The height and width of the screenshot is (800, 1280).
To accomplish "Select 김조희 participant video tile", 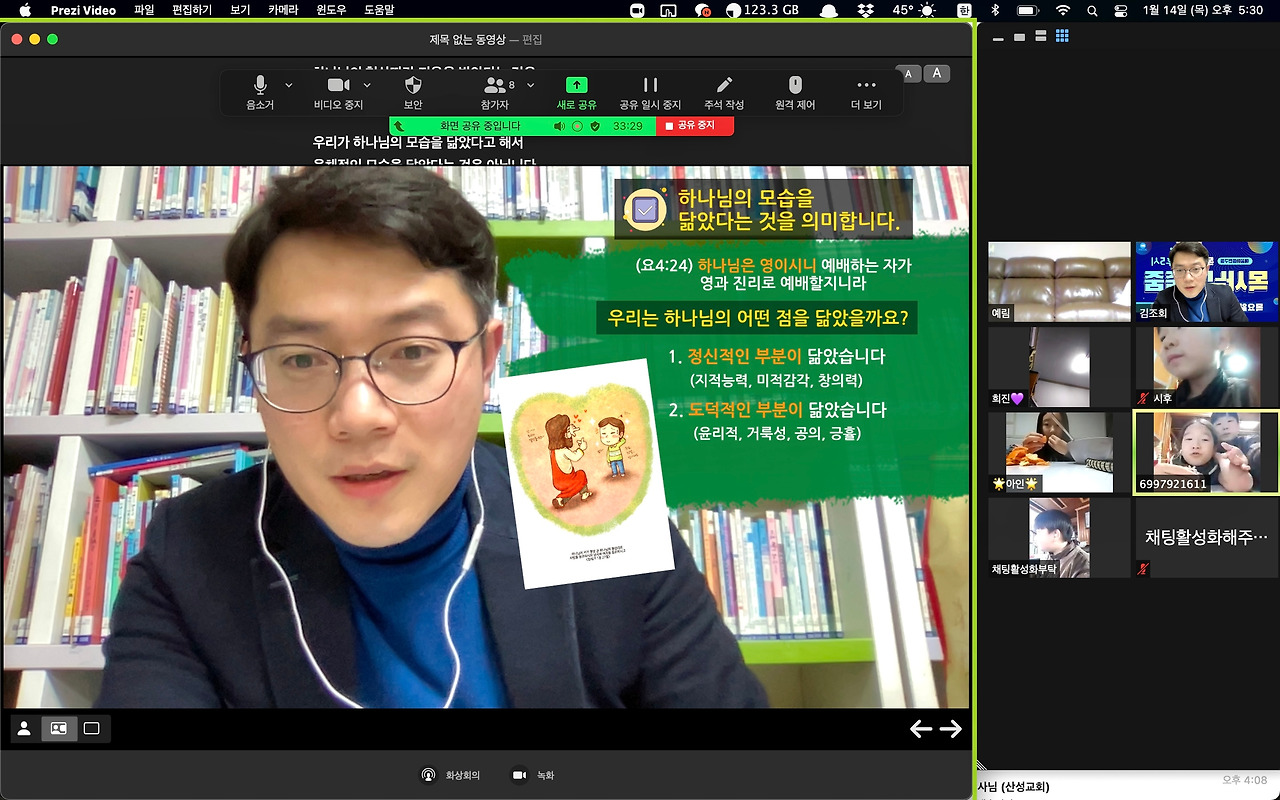I will tap(1206, 282).
